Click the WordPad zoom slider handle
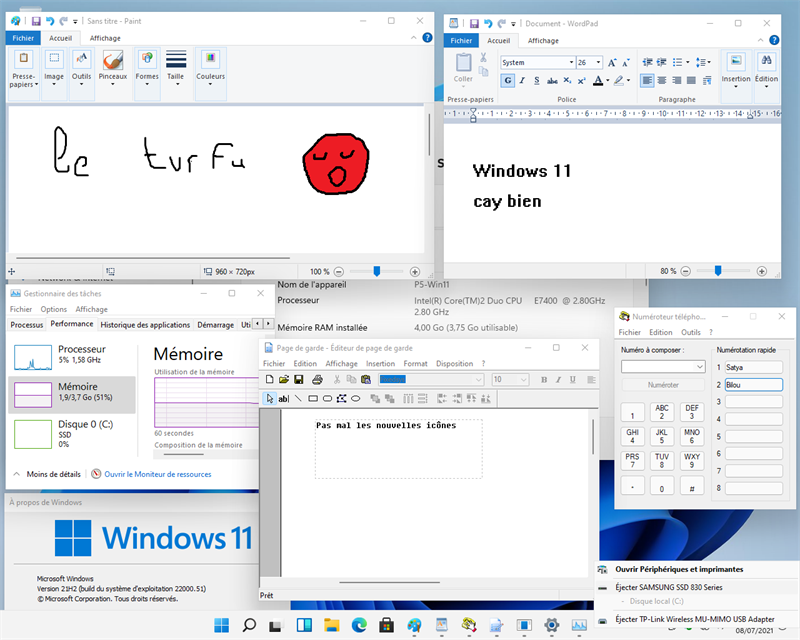The height and width of the screenshot is (640, 800). [x=717, y=270]
